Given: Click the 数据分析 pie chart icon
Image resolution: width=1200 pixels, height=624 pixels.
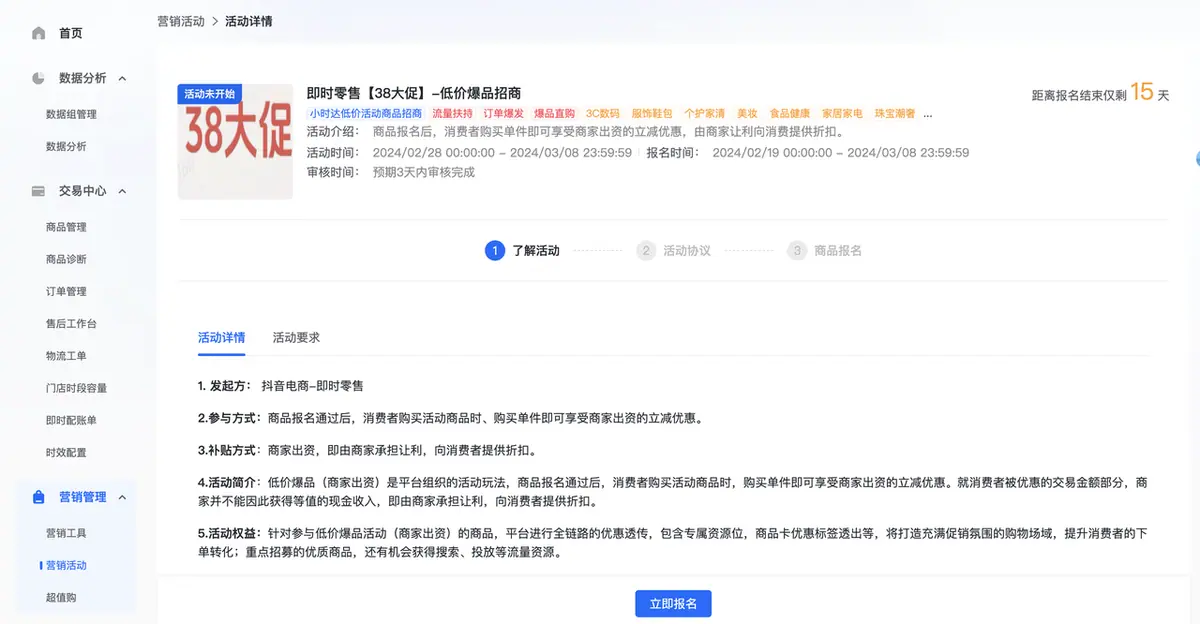Looking at the screenshot, I should tap(38, 78).
